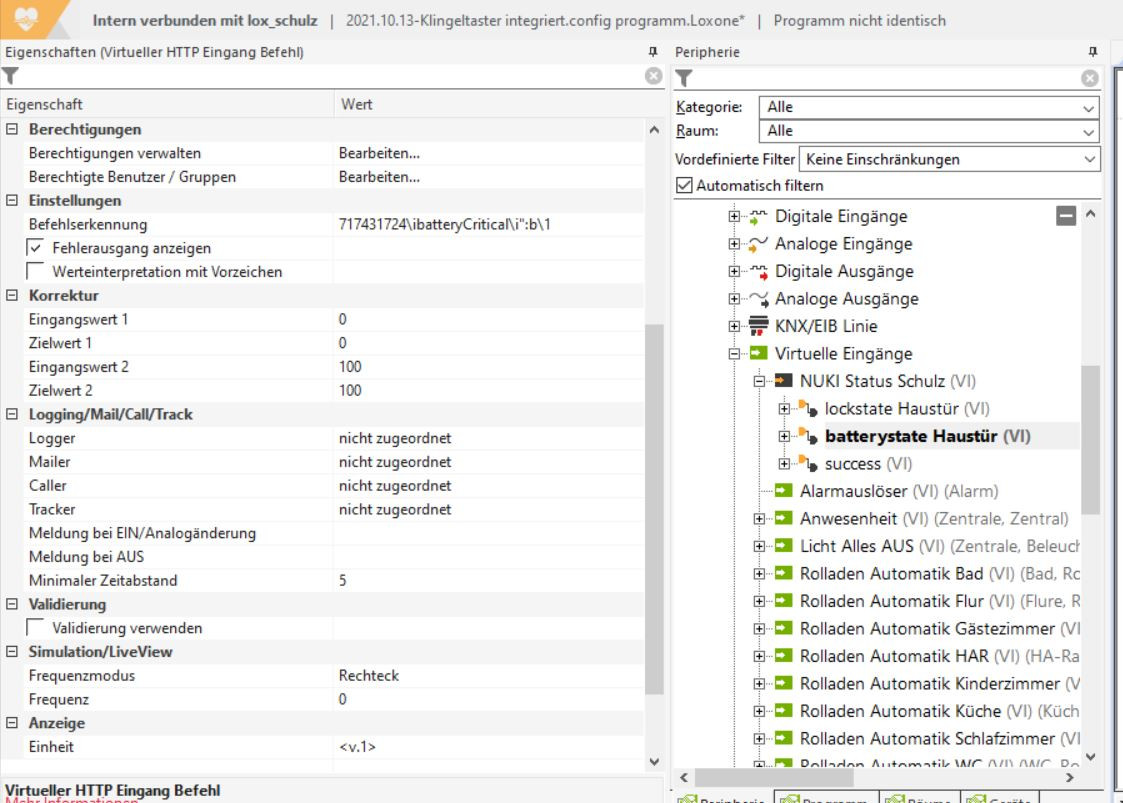Pin the Peripherie panel
This screenshot has height=803, width=1123.
point(1092,52)
